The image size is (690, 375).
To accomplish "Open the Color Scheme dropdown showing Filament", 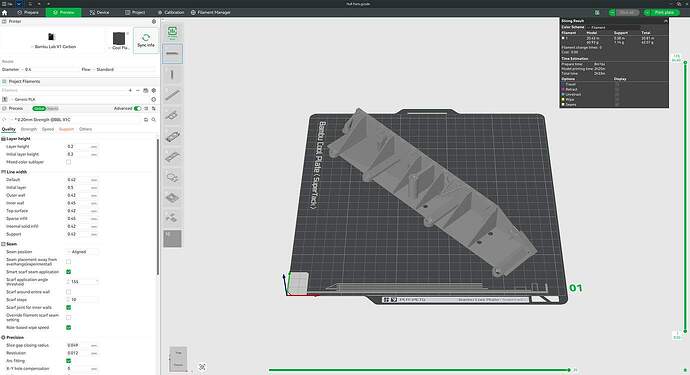I will [613, 27].
